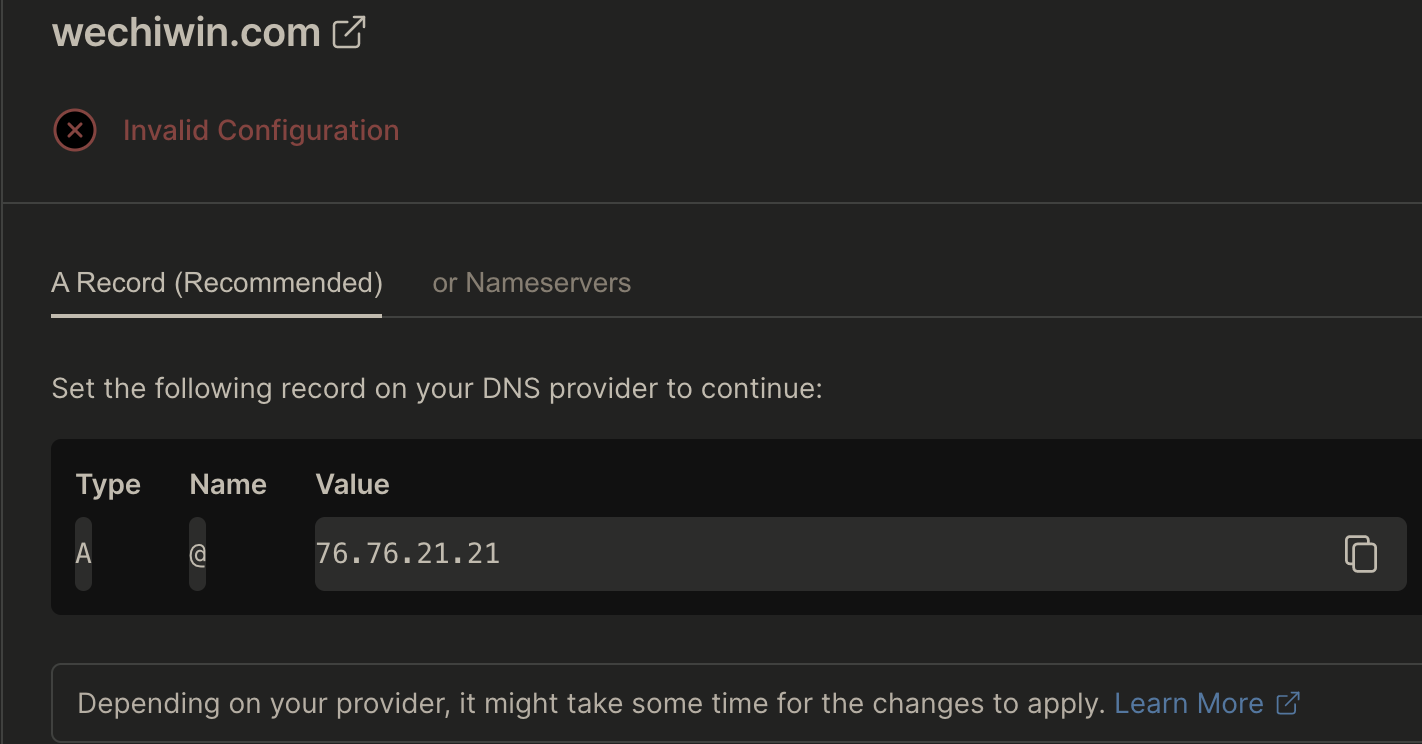Click the 76.76.21.21 IP address value
Viewport: 1422px width, 744px height.
[408, 553]
